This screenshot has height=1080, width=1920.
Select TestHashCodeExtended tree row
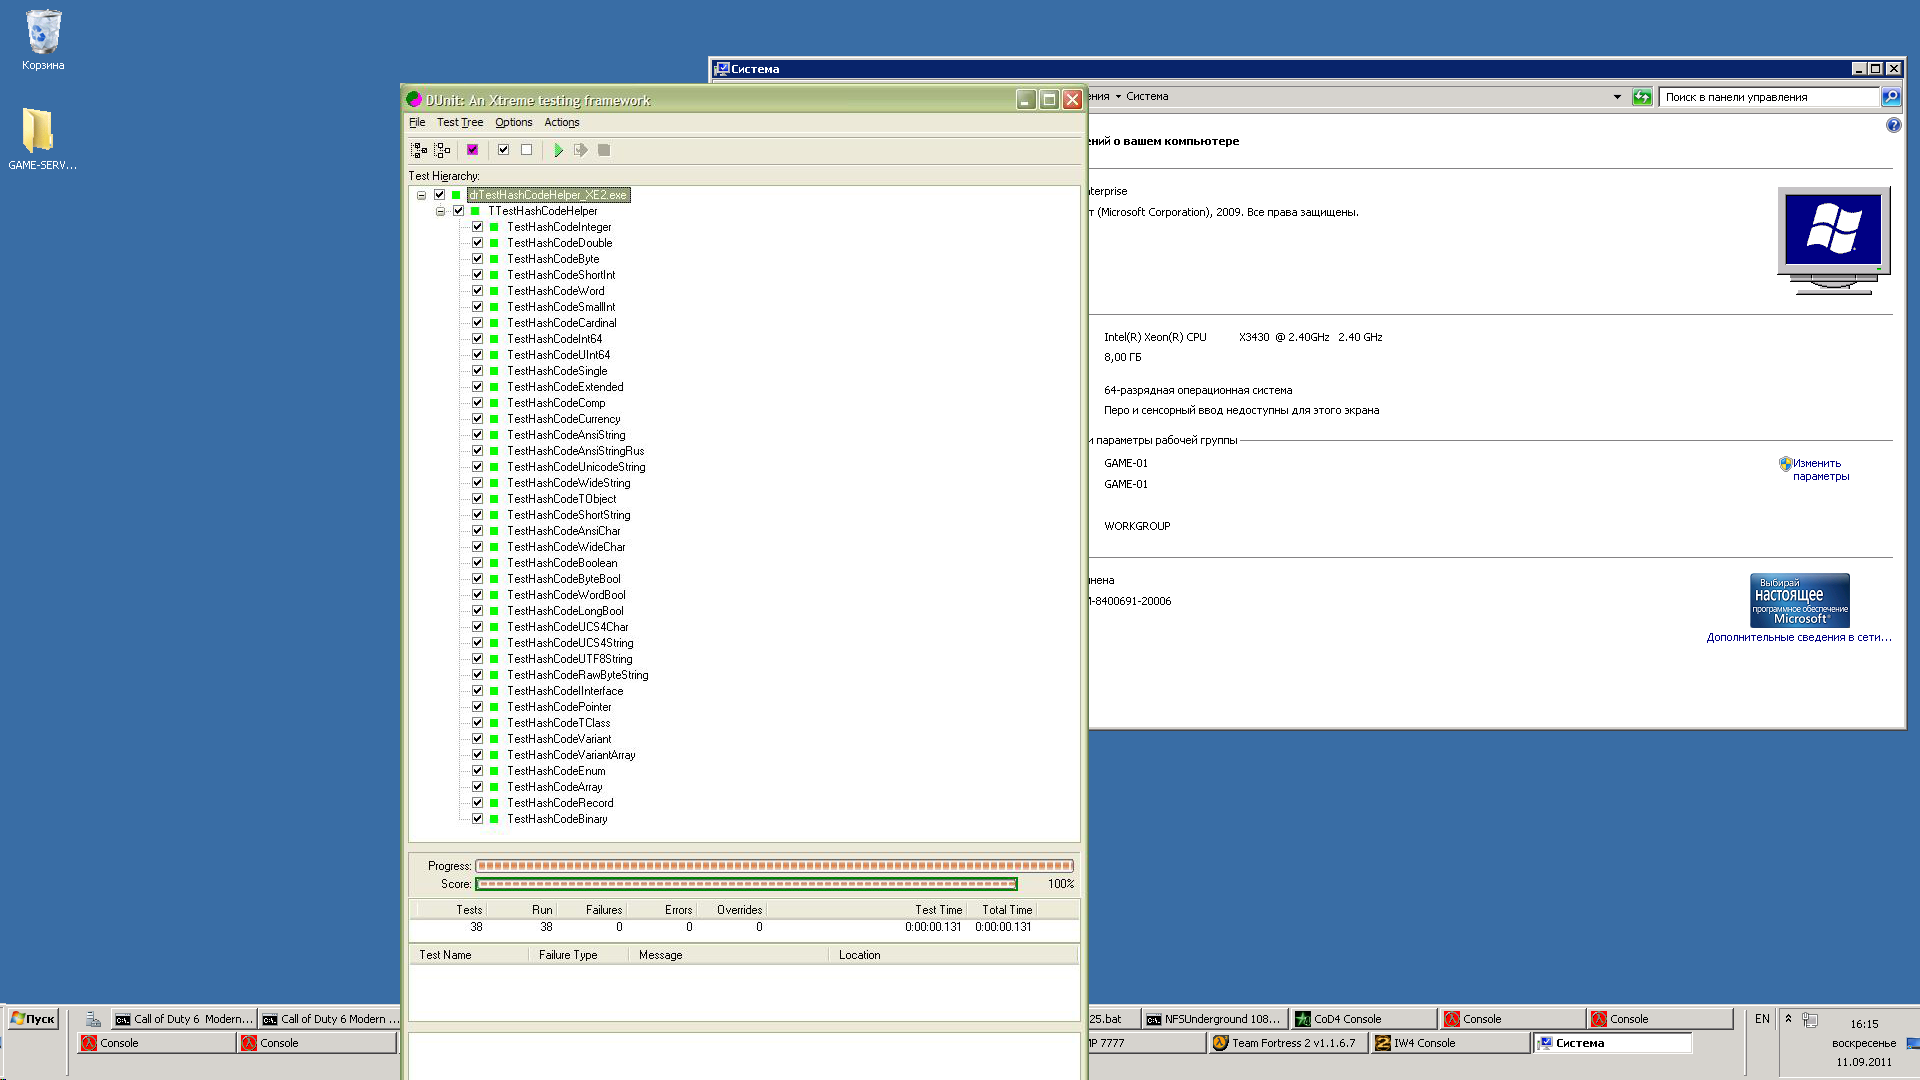(x=565, y=387)
